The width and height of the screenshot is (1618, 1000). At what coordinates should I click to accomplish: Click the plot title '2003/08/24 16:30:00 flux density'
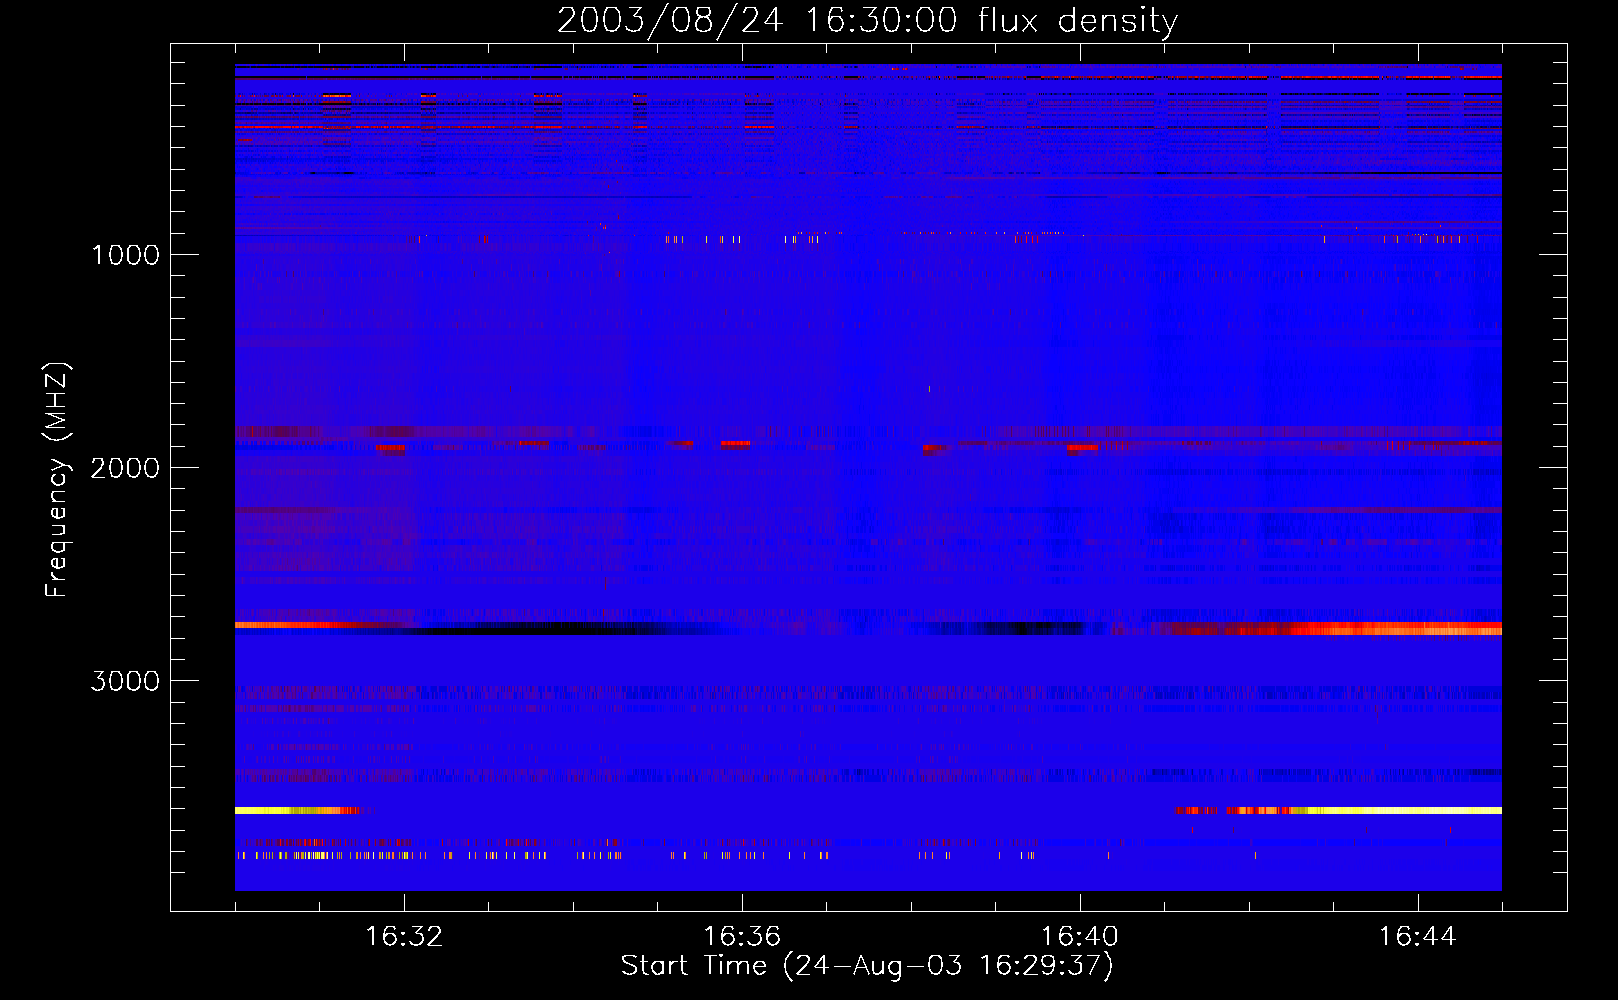(867, 20)
